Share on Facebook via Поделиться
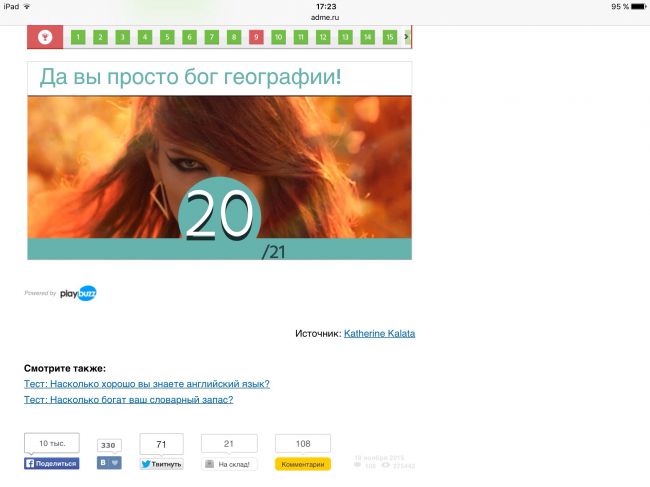Screen dimensions: 650x487 pos(51,463)
